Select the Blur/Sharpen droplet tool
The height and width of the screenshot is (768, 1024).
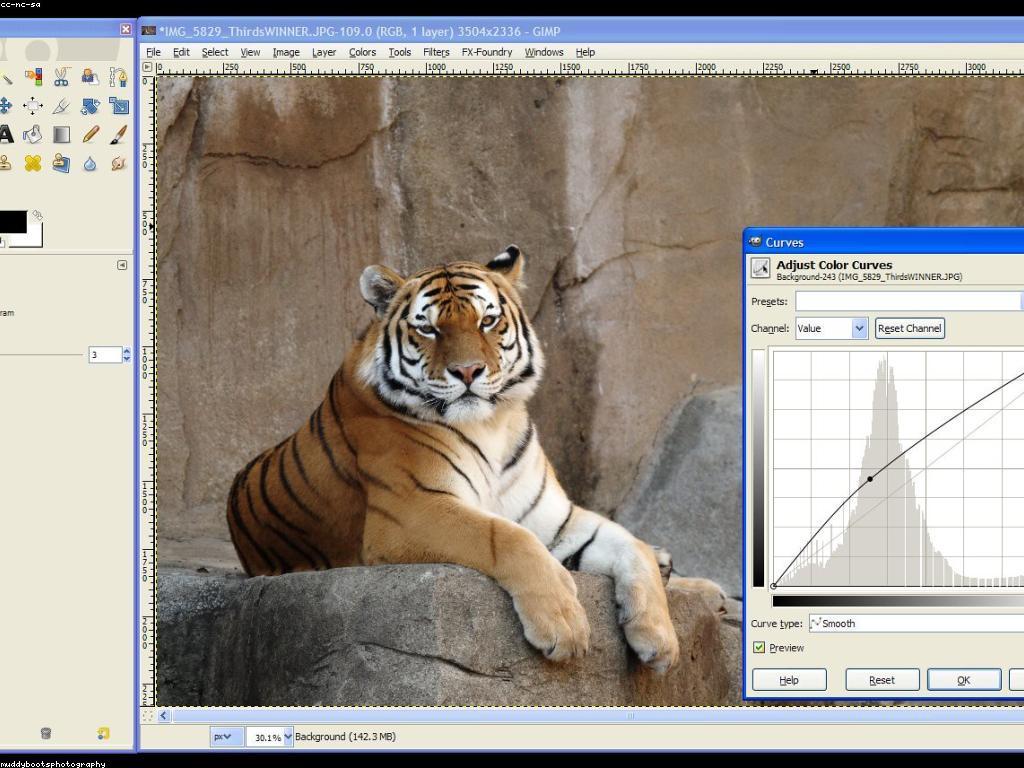(x=90, y=163)
